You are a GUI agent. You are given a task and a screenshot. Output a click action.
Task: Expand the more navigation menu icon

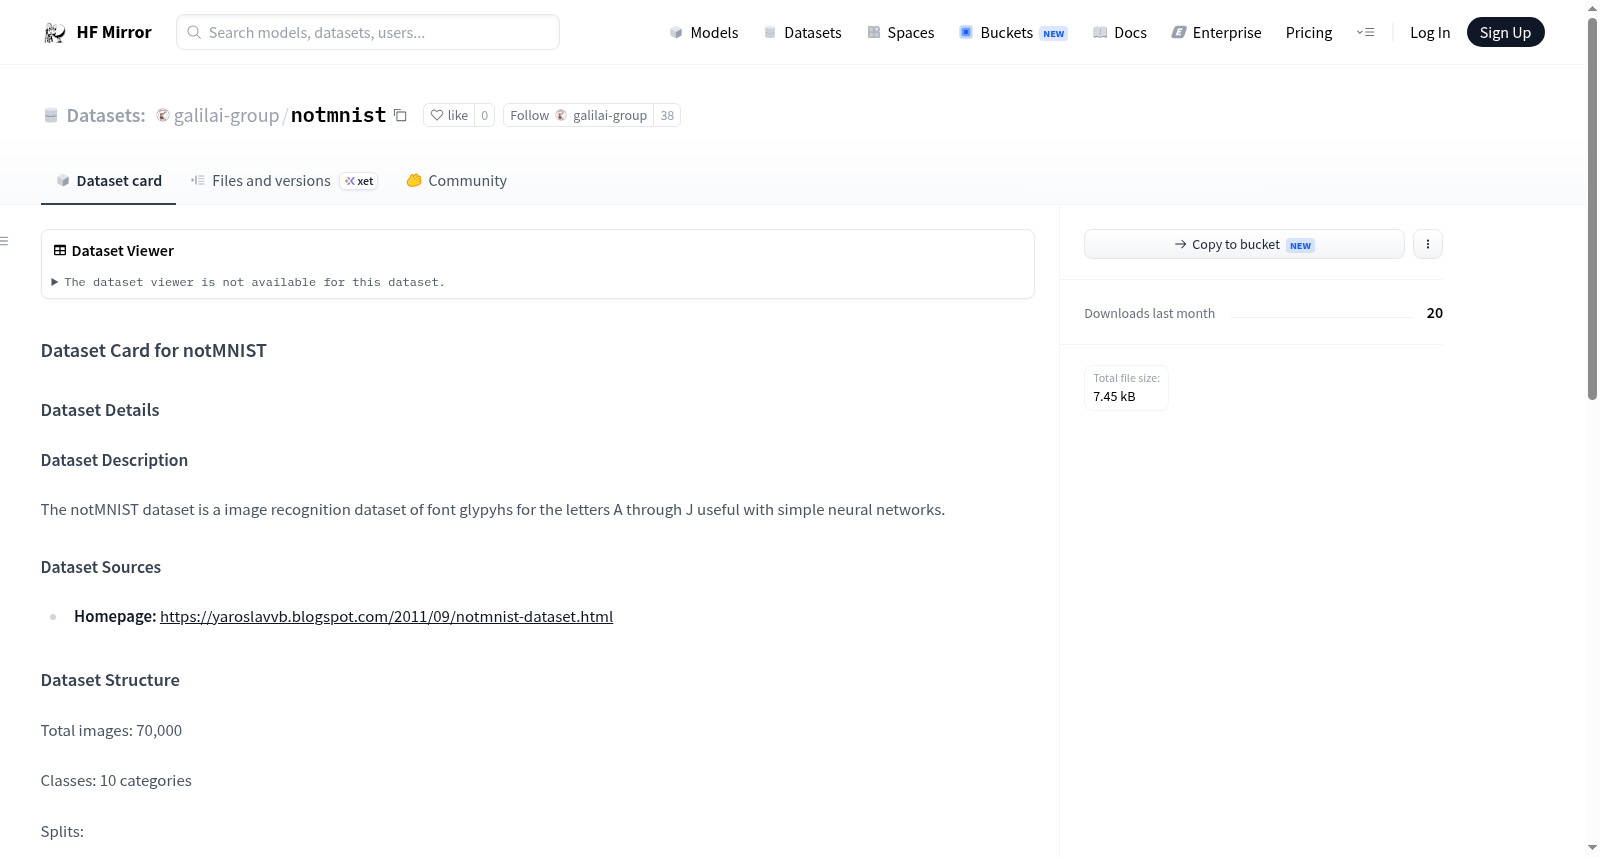click(x=1365, y=32)
